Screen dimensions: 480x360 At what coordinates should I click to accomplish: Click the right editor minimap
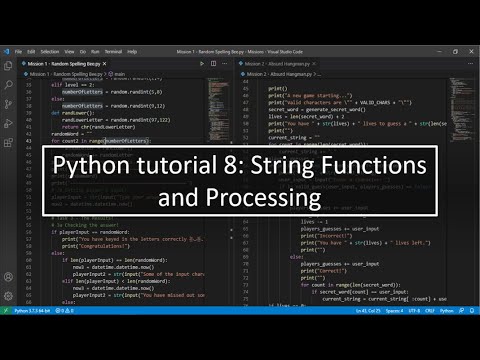(461, 110)
